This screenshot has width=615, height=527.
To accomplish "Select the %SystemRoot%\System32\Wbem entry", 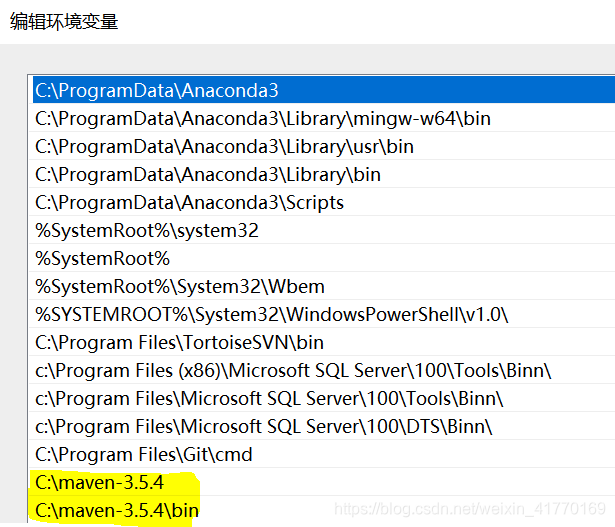I will pyautogui.click(x=324, y=287).
